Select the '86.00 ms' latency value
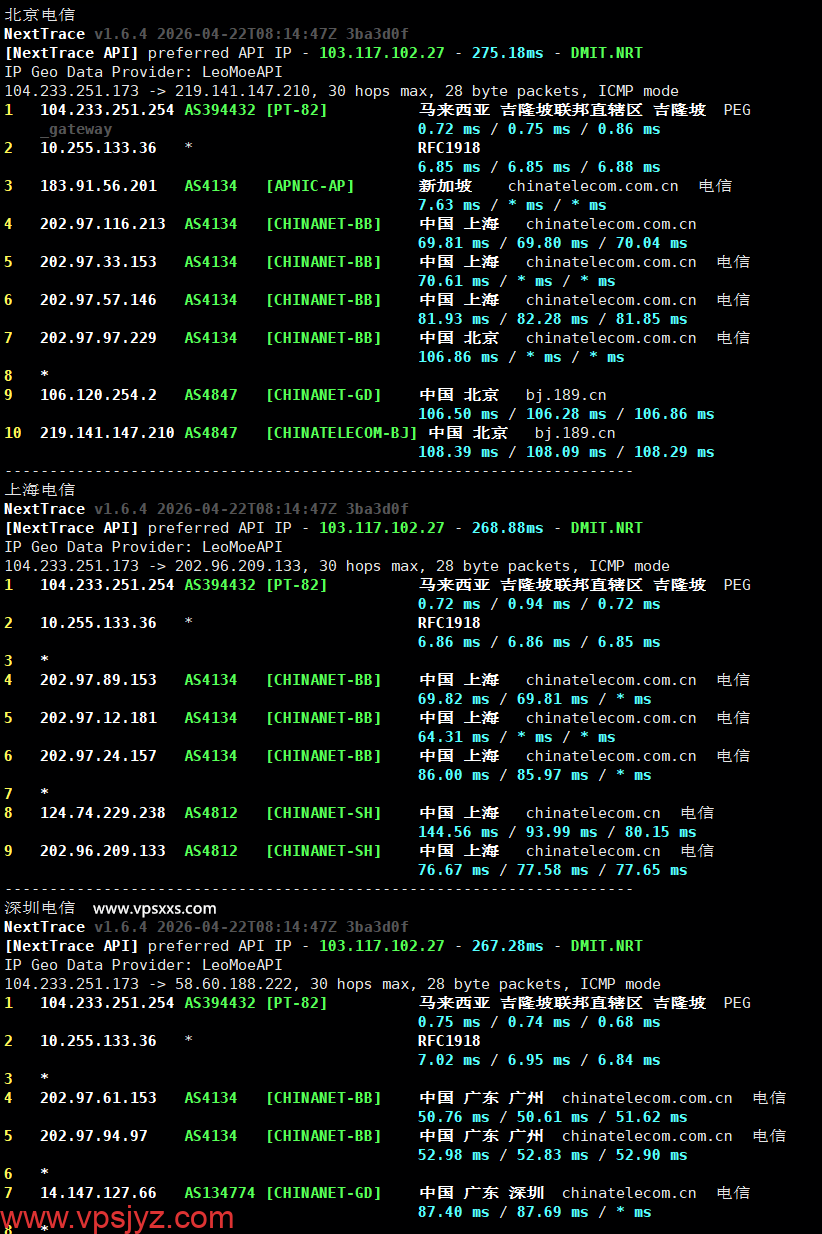The image size is (822, 1234). (x=454, y=775)
